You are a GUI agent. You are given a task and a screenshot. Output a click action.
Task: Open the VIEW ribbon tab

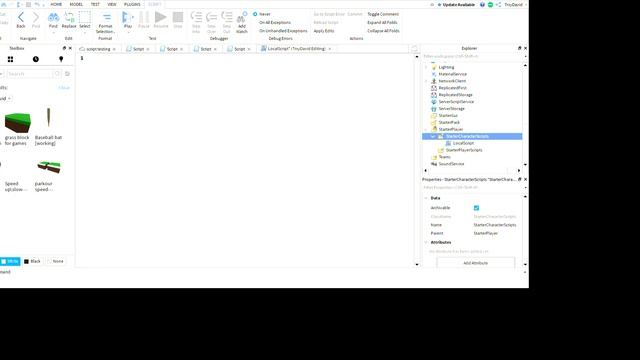point(112,4)
